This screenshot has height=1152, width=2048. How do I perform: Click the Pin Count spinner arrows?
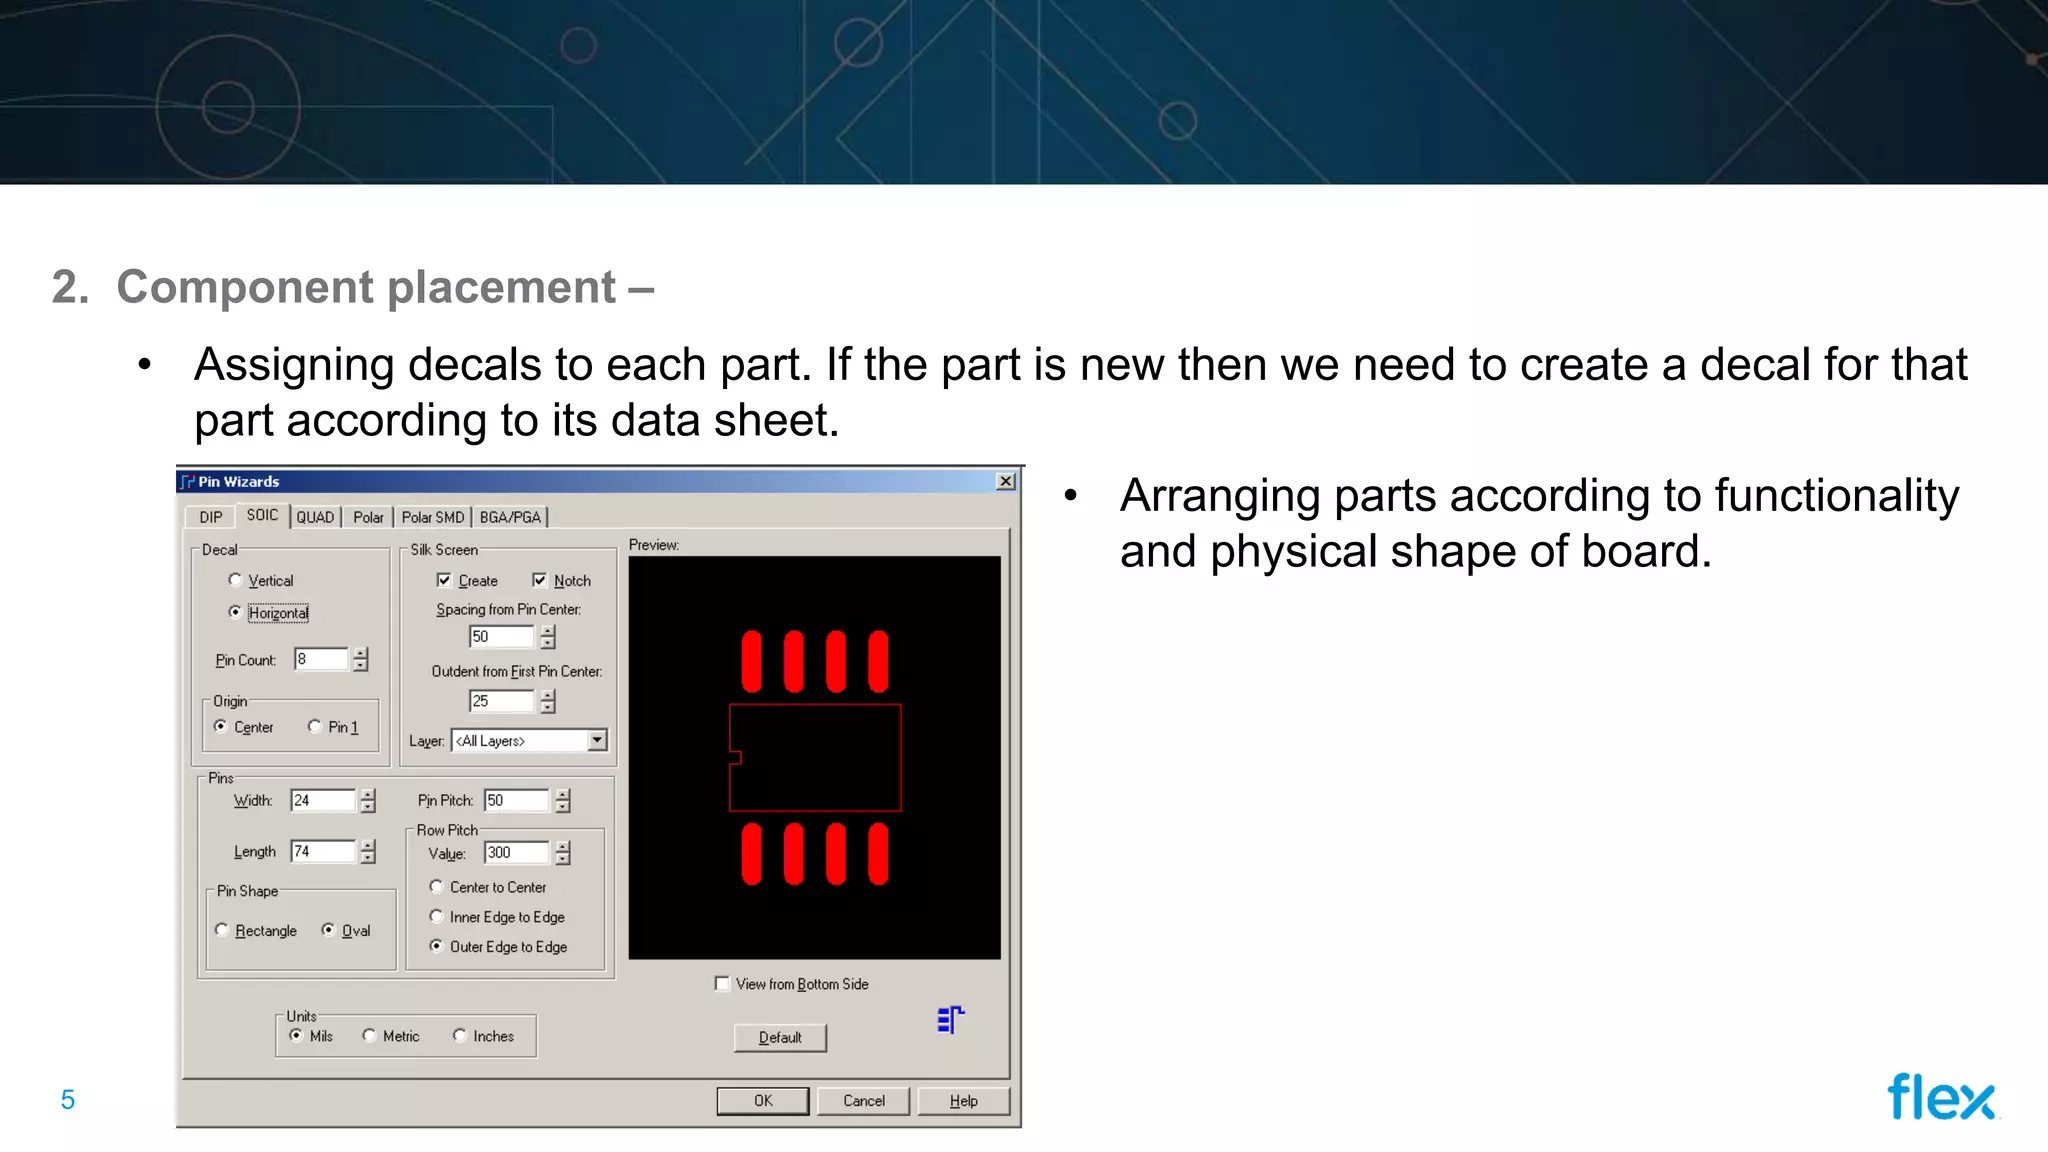click(x=361, y=659)
